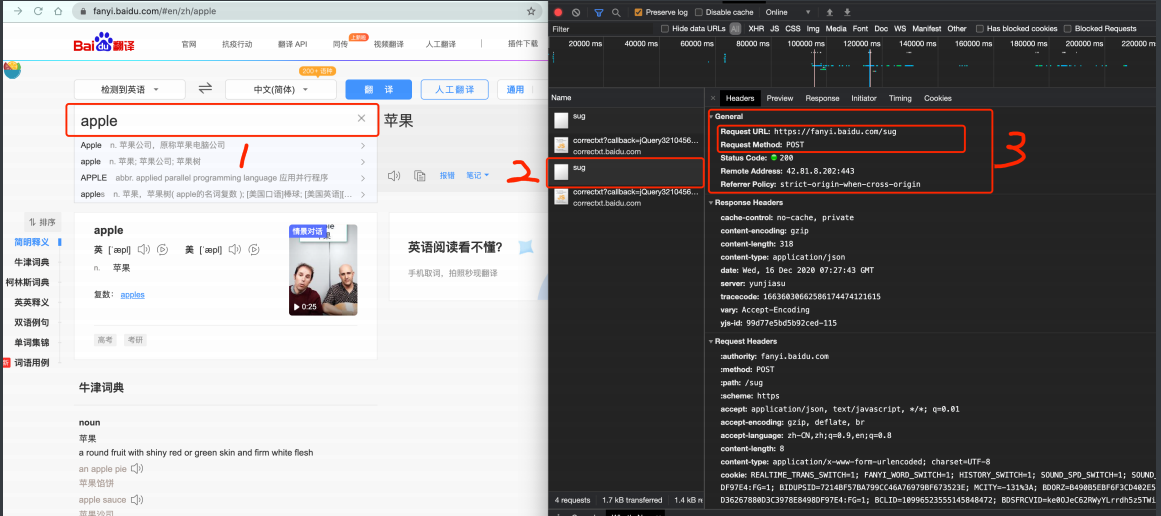
Task: Click the British pronunciation follow-read circle icon
Action: 163,249
